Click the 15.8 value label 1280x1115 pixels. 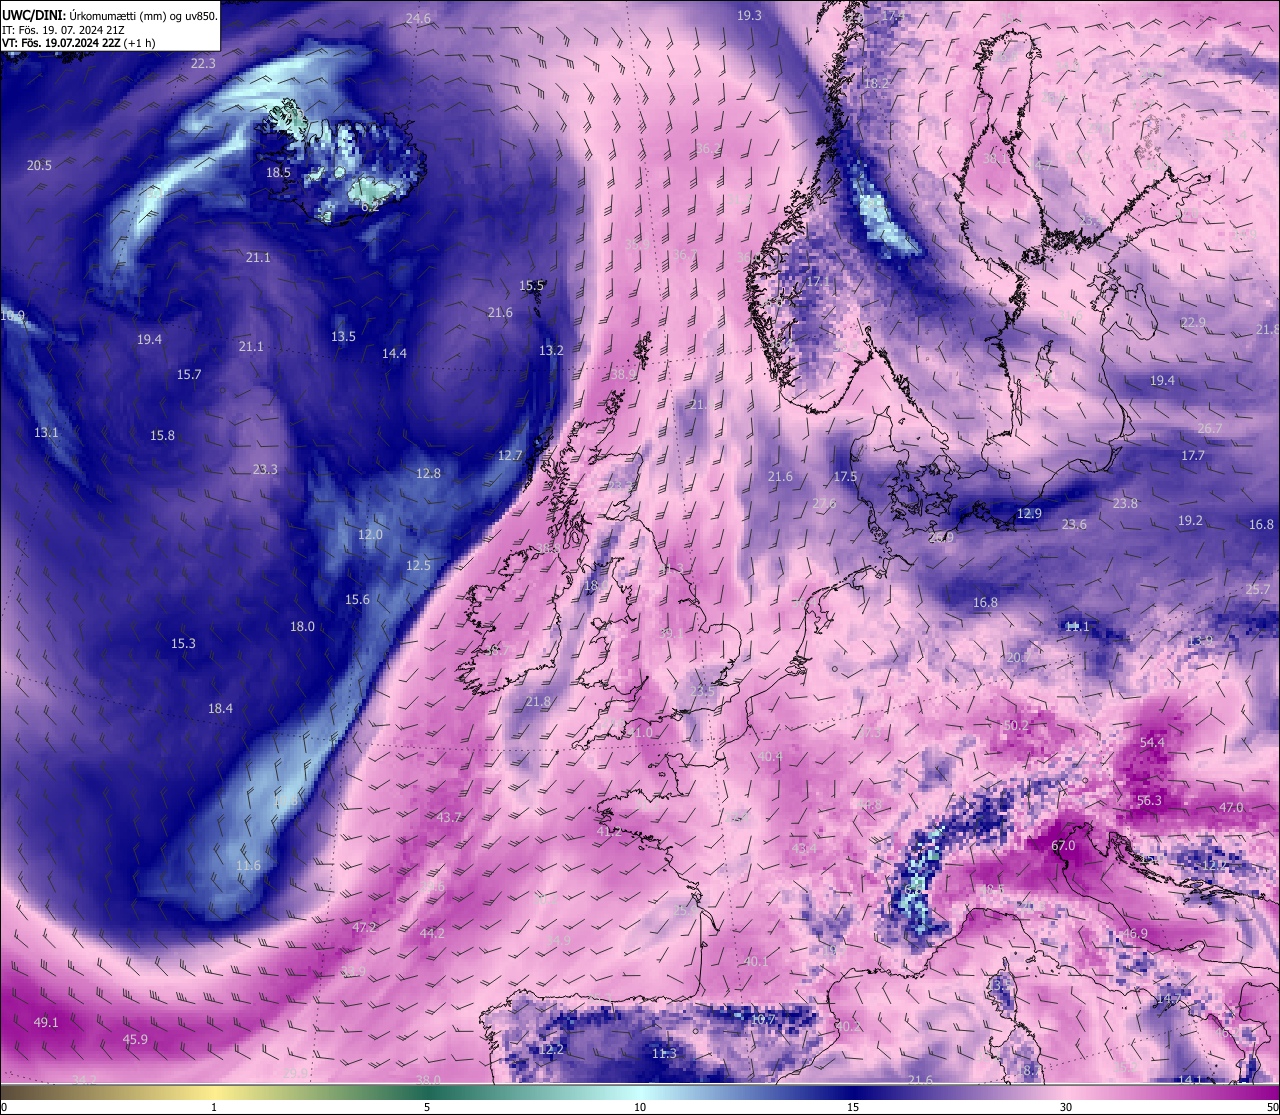point(162,436)
